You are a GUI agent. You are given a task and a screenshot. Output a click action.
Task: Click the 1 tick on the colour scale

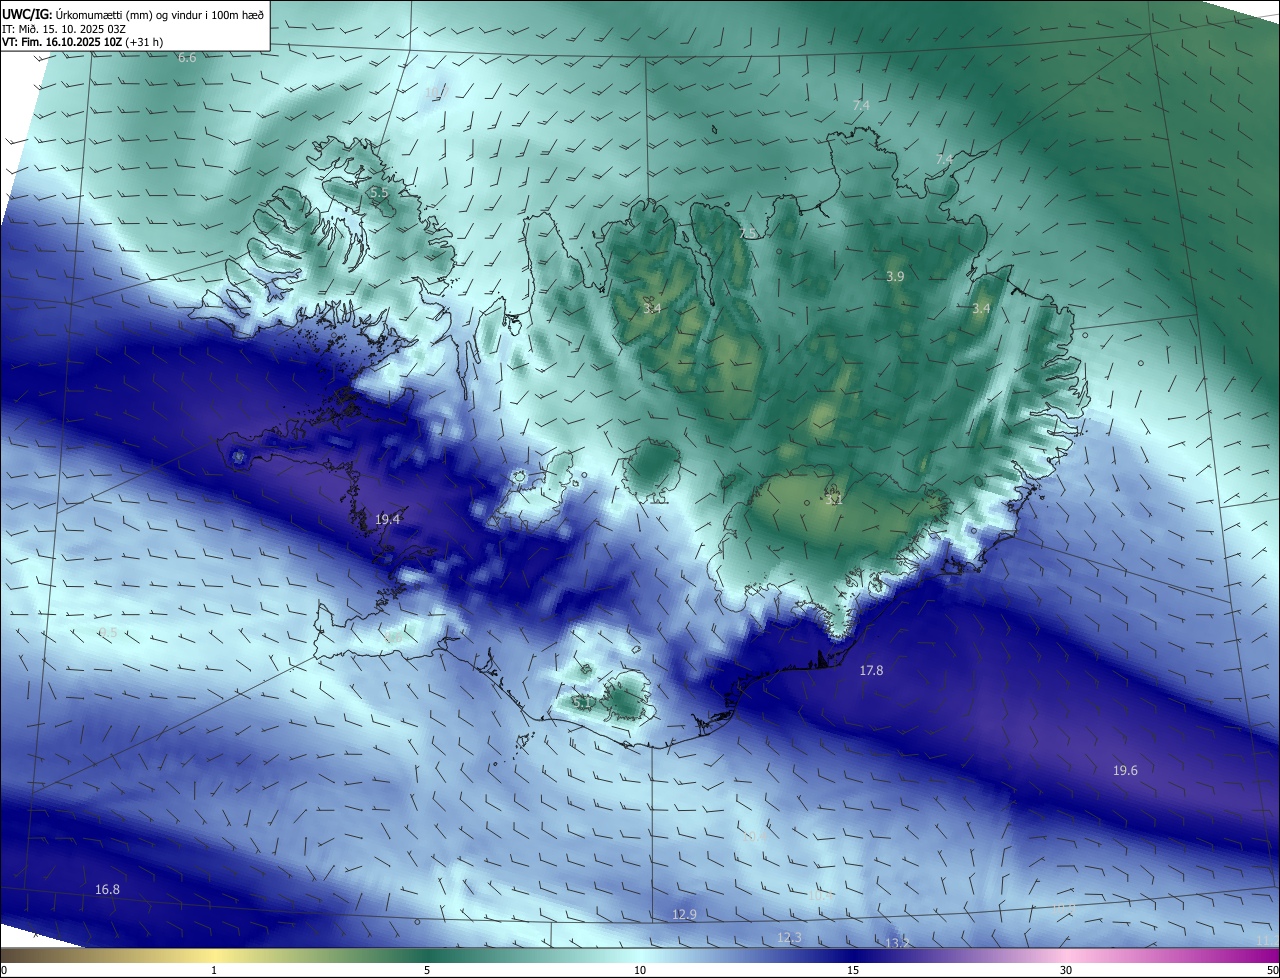[214, 970]
